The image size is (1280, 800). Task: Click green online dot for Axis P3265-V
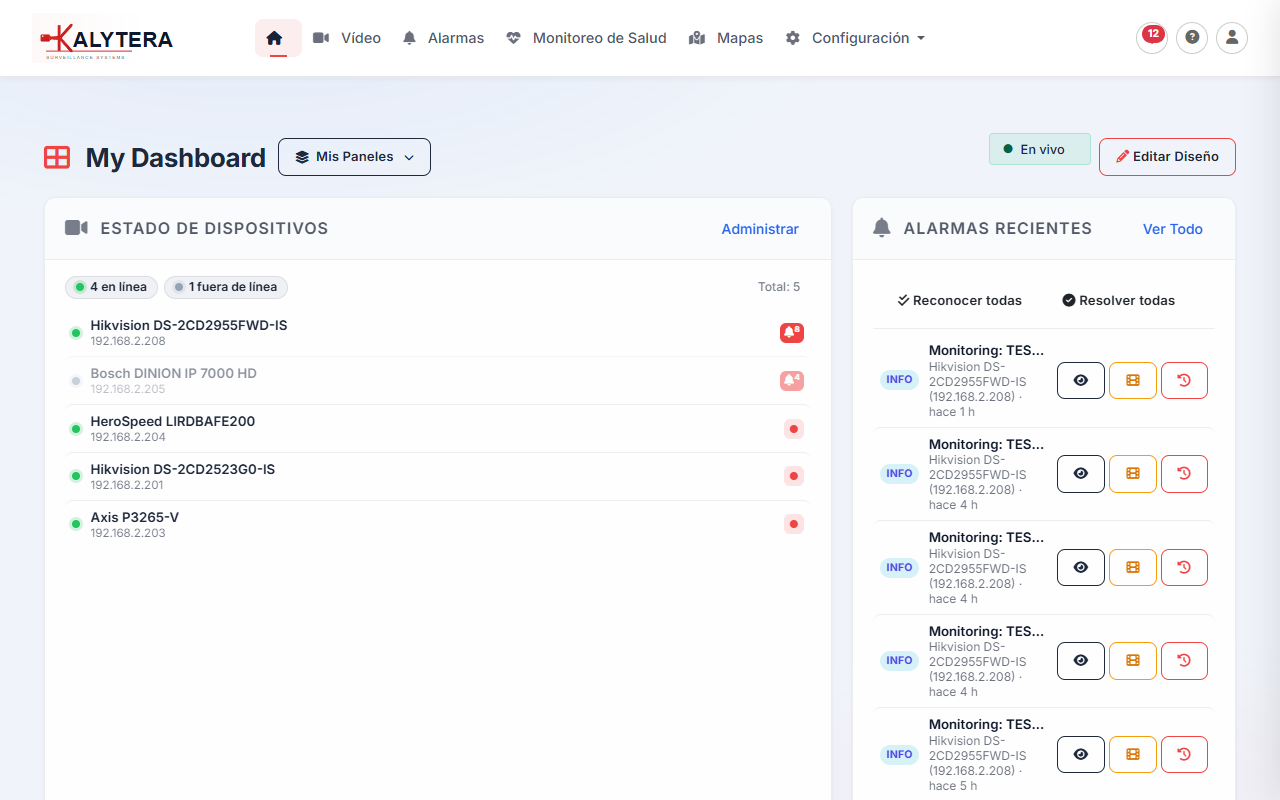[x=75, y=524]
